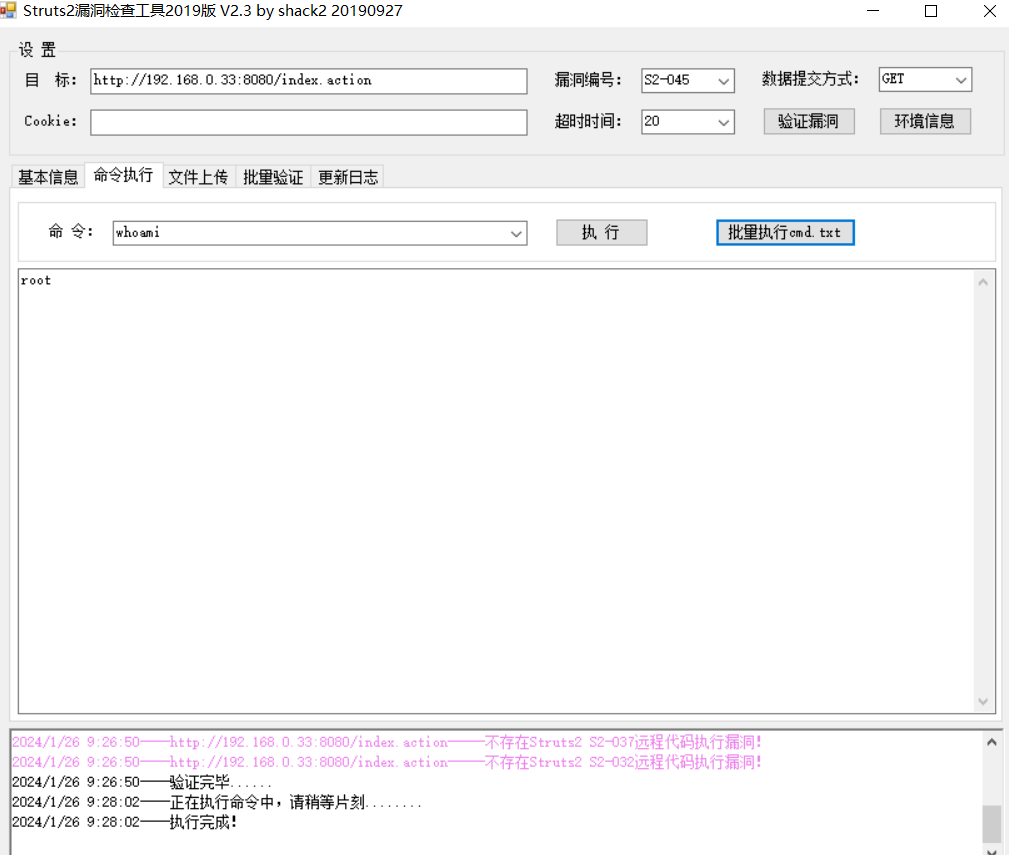Open the 超时时间 timeout dropdown
Screen dimensions: 1009x855
[723, 121]
